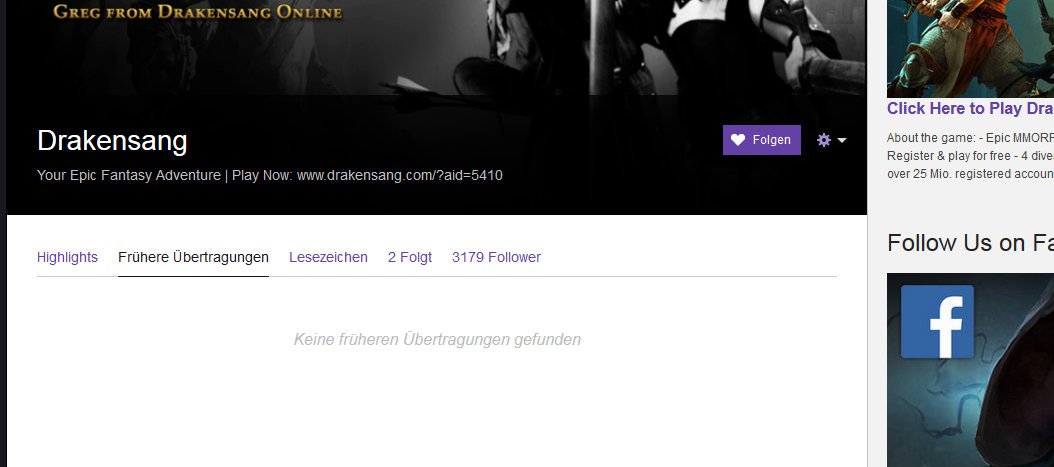The image size is (1054, 467).
Task: Click the Greg from Drakensang Online banner text
Action: (x=198, y=11)
